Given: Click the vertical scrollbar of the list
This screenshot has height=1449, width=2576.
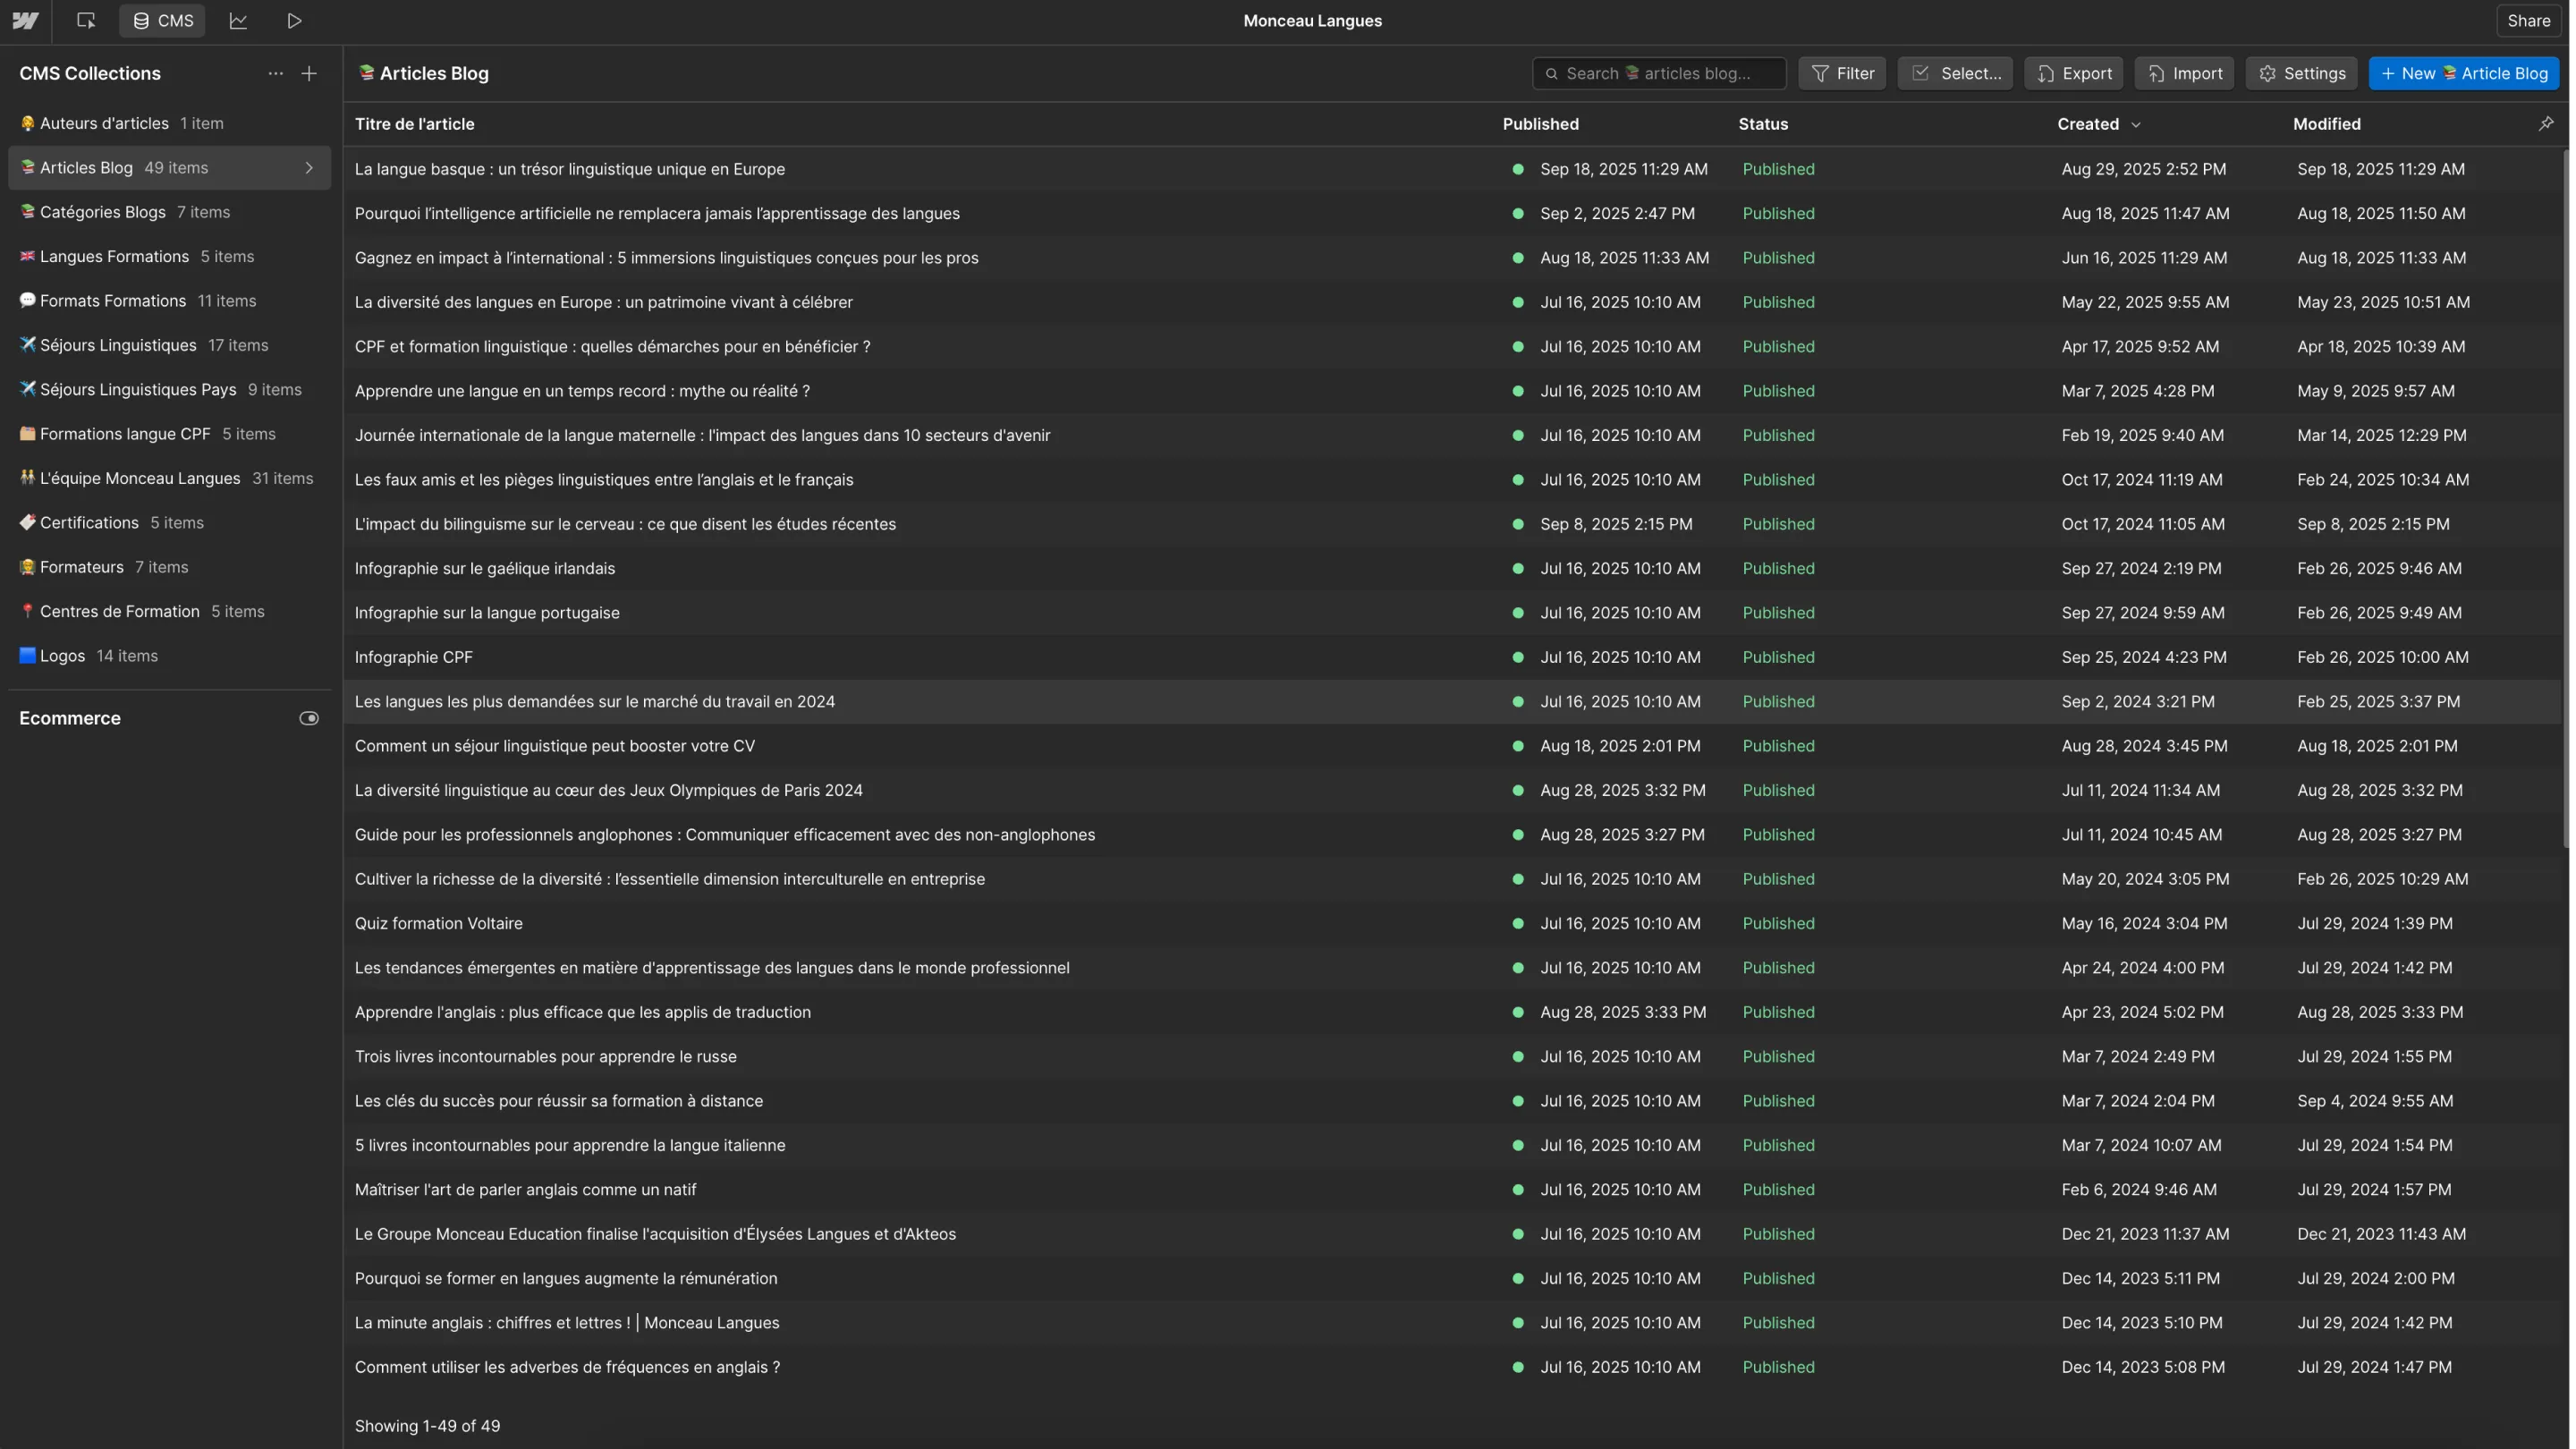Looking at the screenshot, I should [x=2566, y=500].
